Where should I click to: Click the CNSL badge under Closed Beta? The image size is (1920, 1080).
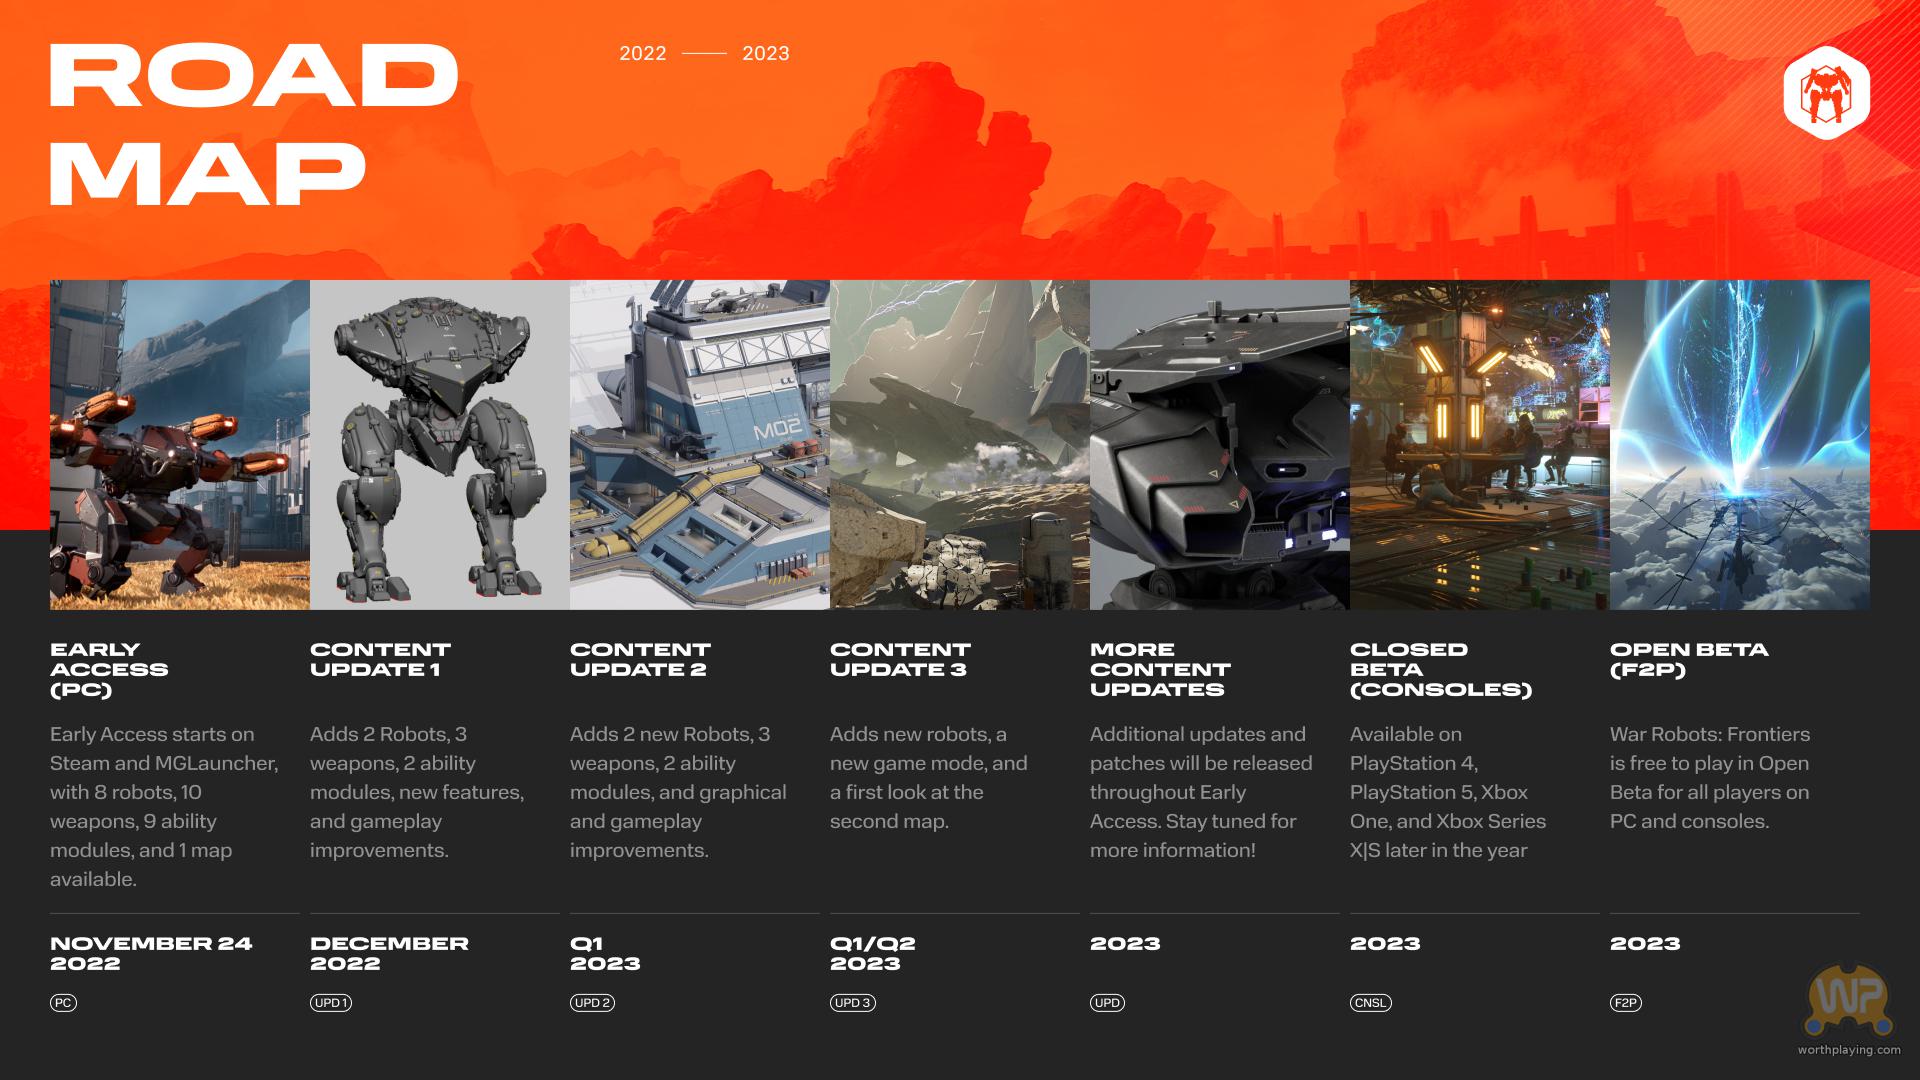[x=1370, y=1003]
